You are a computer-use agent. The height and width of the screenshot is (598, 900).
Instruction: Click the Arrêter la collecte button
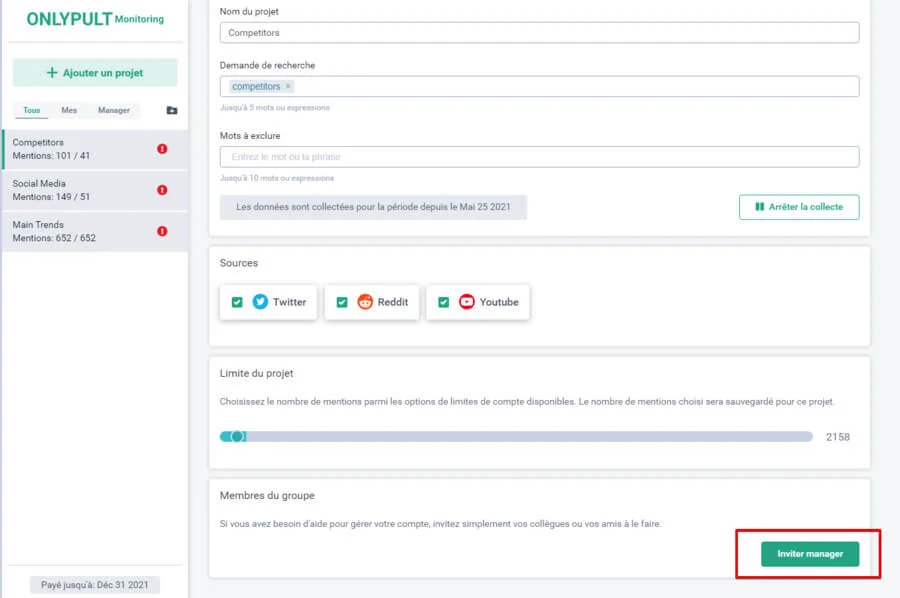click(798, 207)
